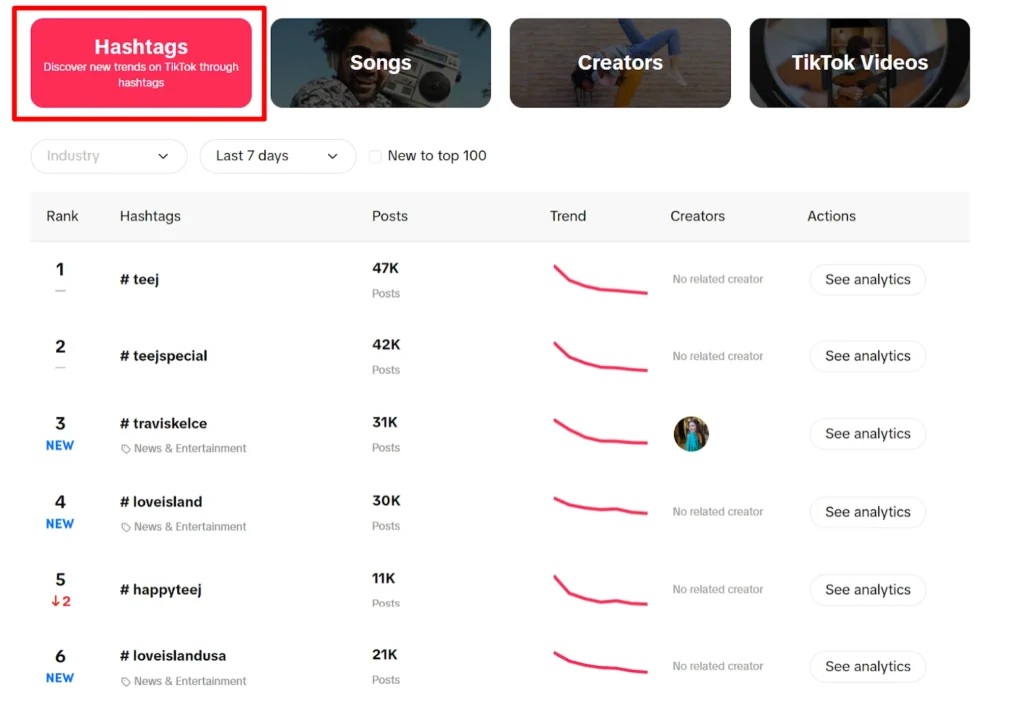Click the loveisland trend line chart
The image size is (1024, 717).
[x=600, y=506]
